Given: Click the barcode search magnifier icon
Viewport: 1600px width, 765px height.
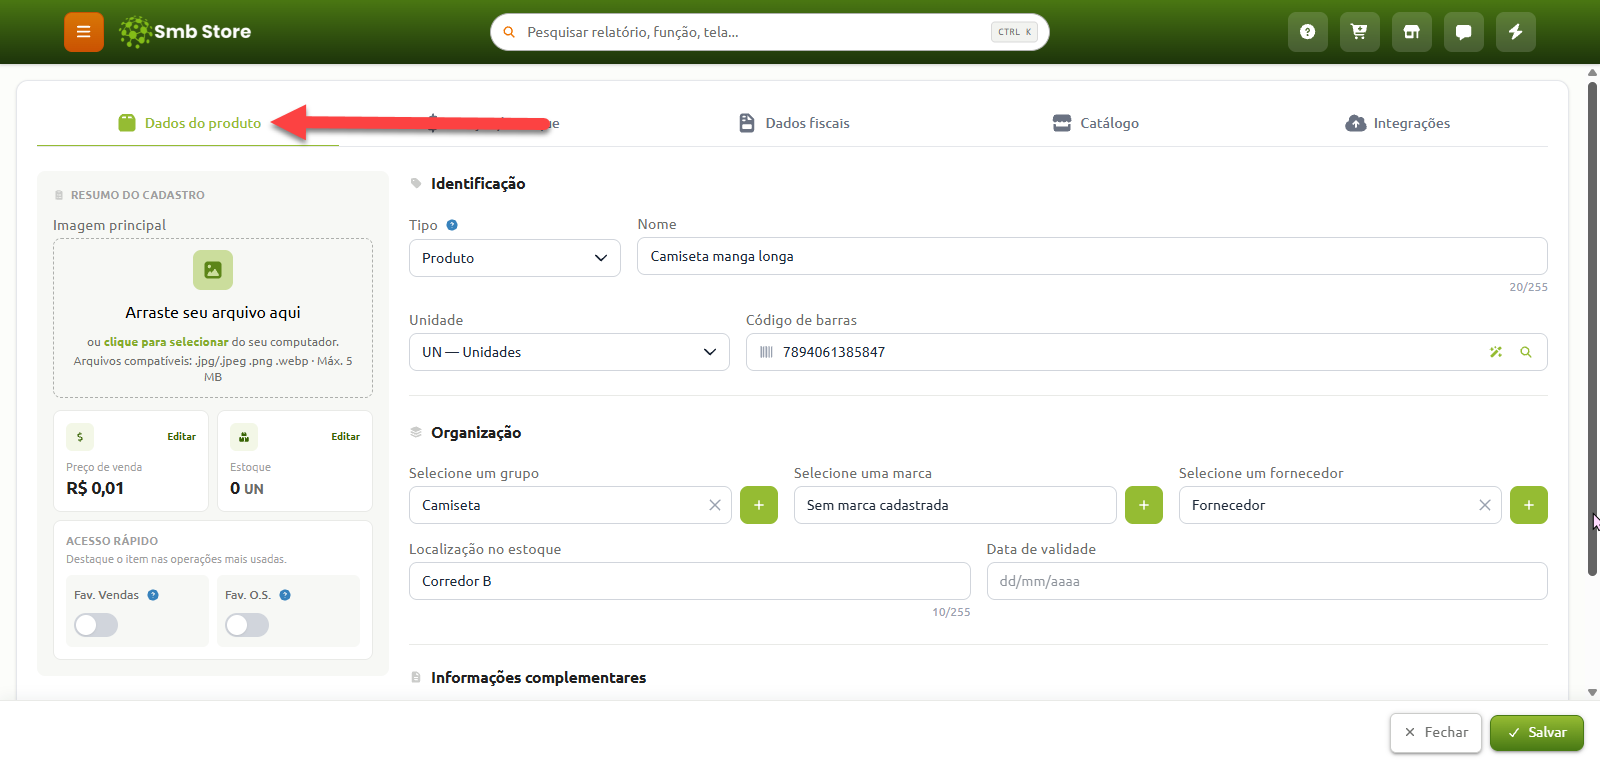Looking at the screenshot, I should pos(1526,352).
